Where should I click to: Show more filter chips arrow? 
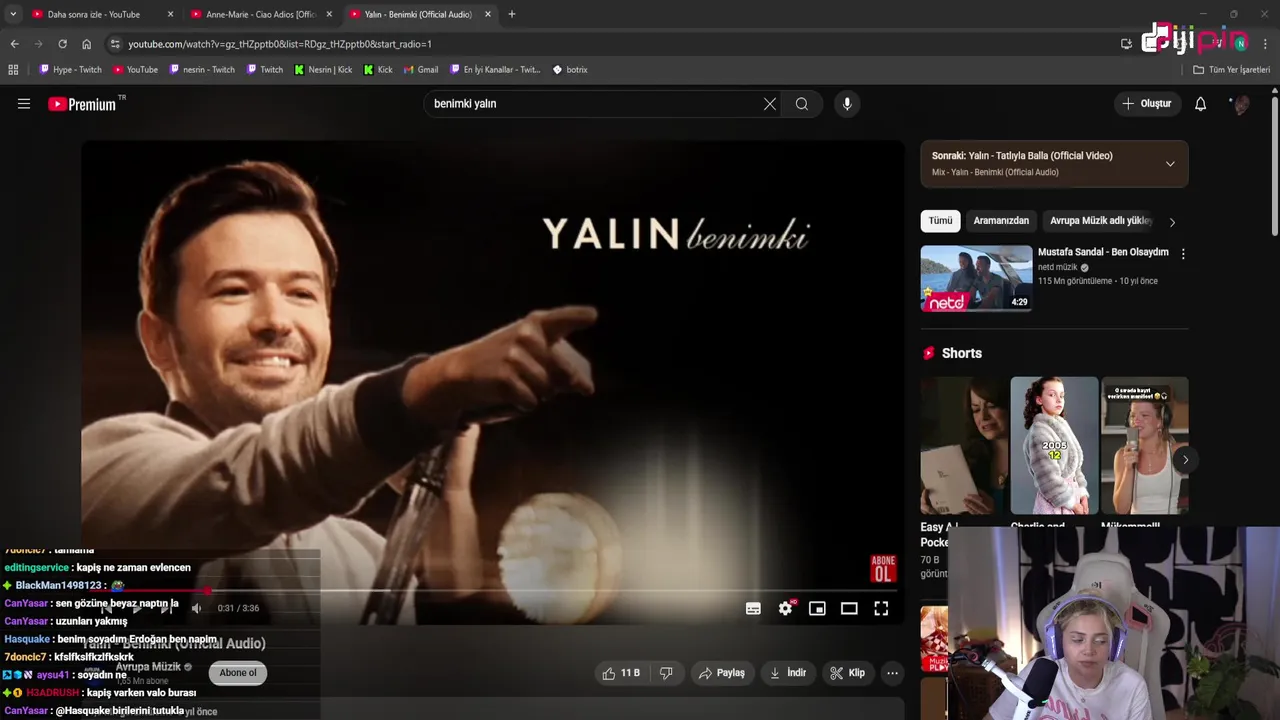tap(1172, 222)
